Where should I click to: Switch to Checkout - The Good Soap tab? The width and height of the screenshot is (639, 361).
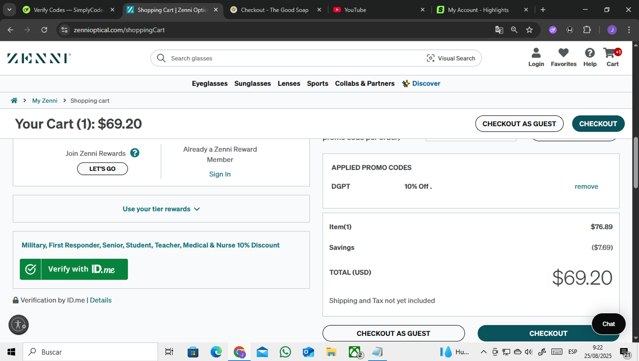coord(275,10)
